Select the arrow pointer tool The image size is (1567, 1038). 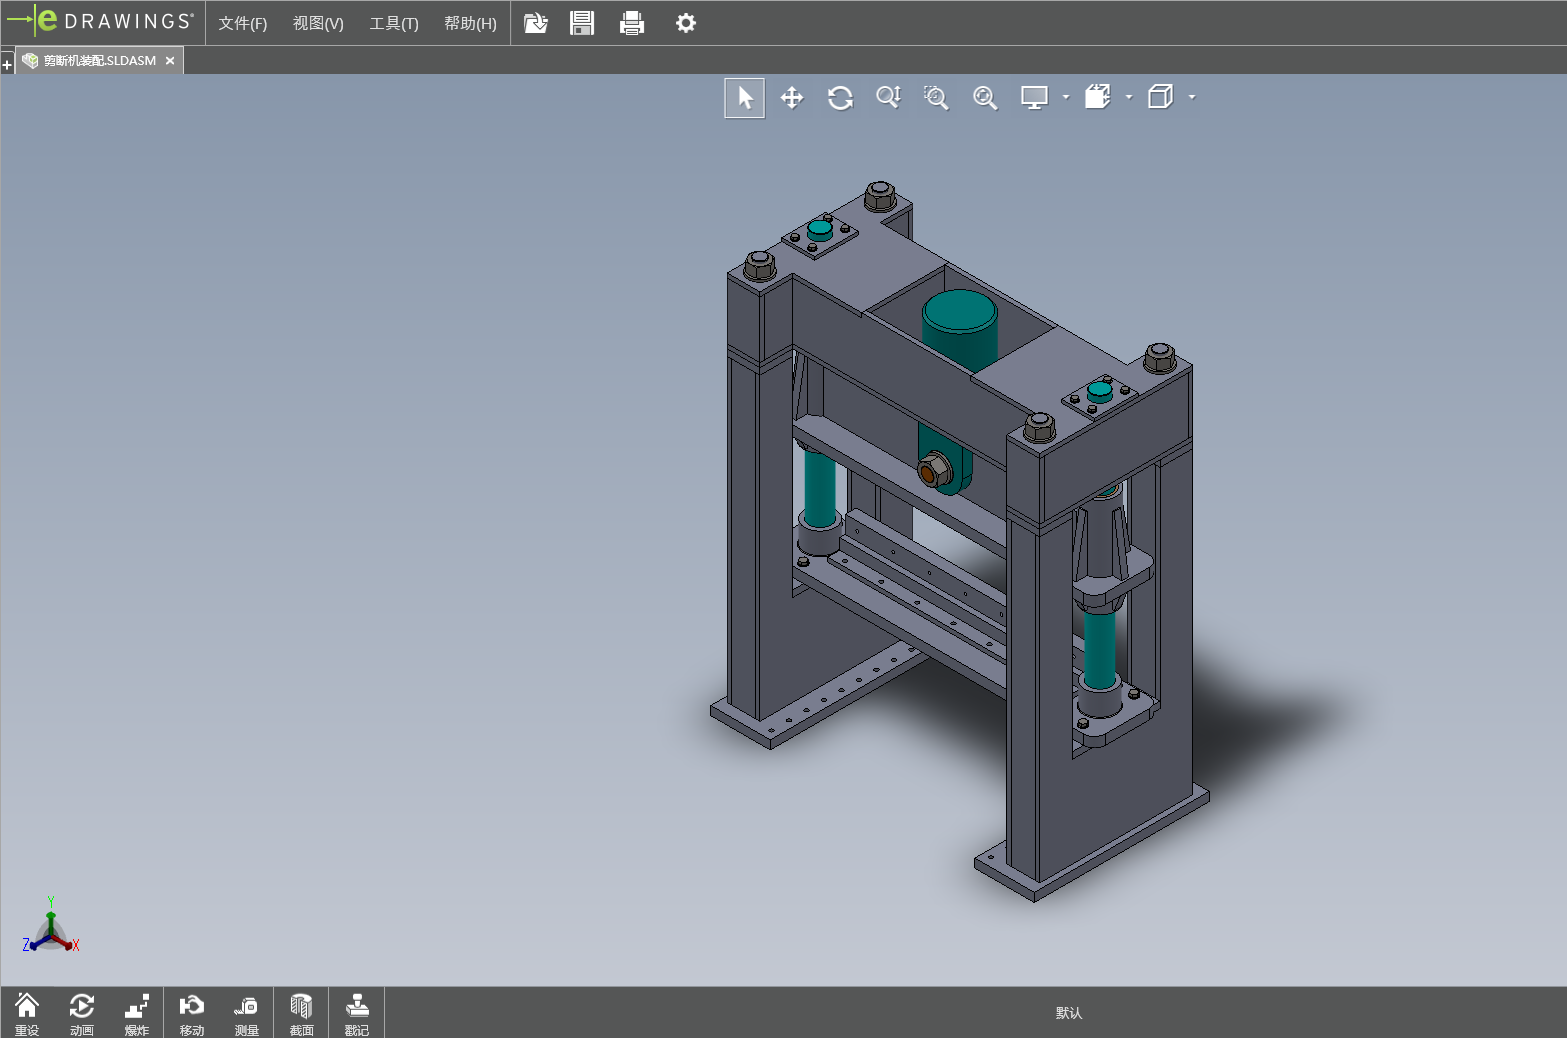tap(744, 98)
